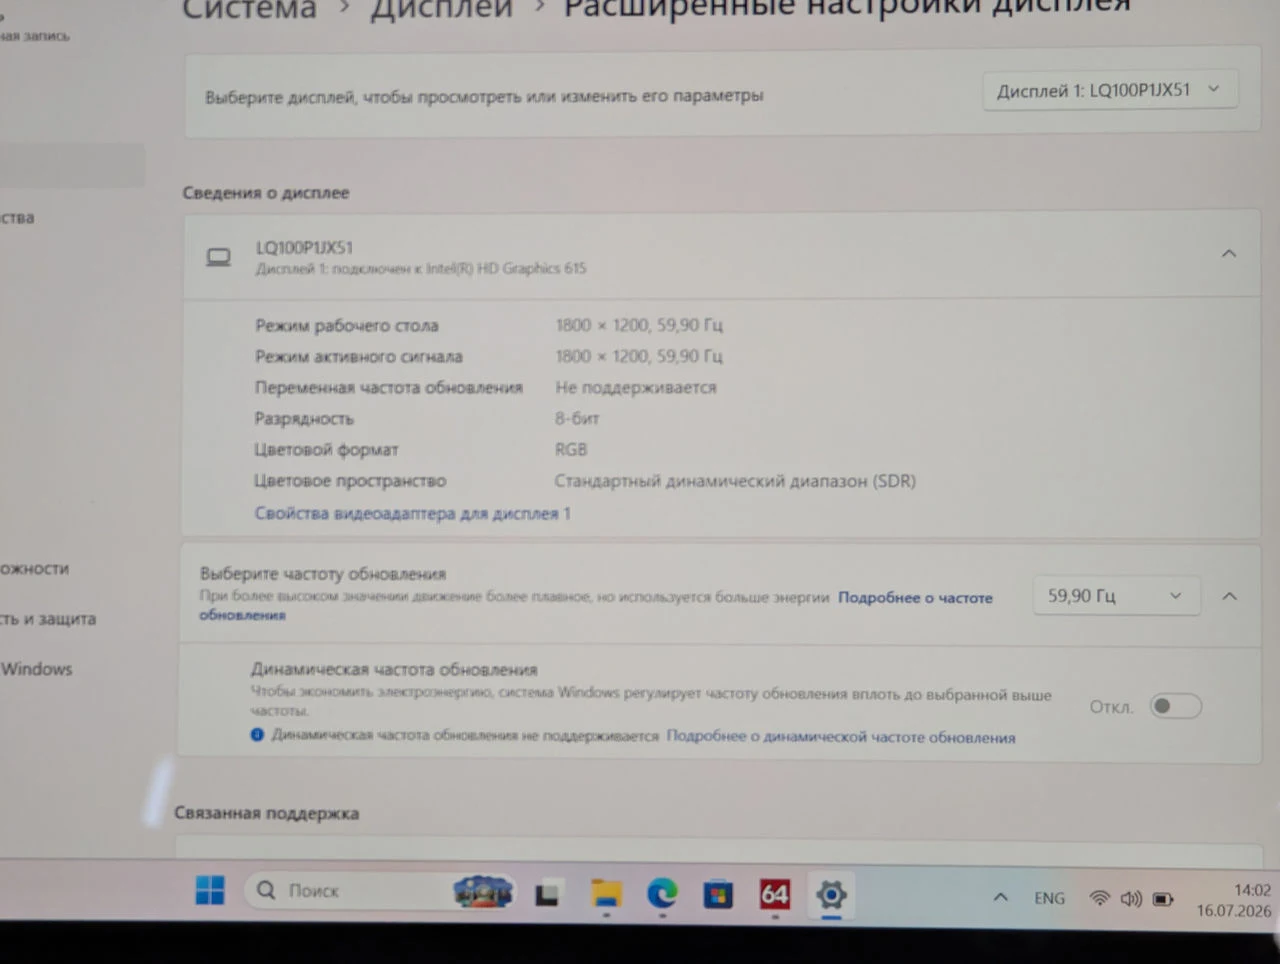1280x964 pixels.
Task: Open the Windows Start menu
Action: pyautogui.click(x=210, y=890)
